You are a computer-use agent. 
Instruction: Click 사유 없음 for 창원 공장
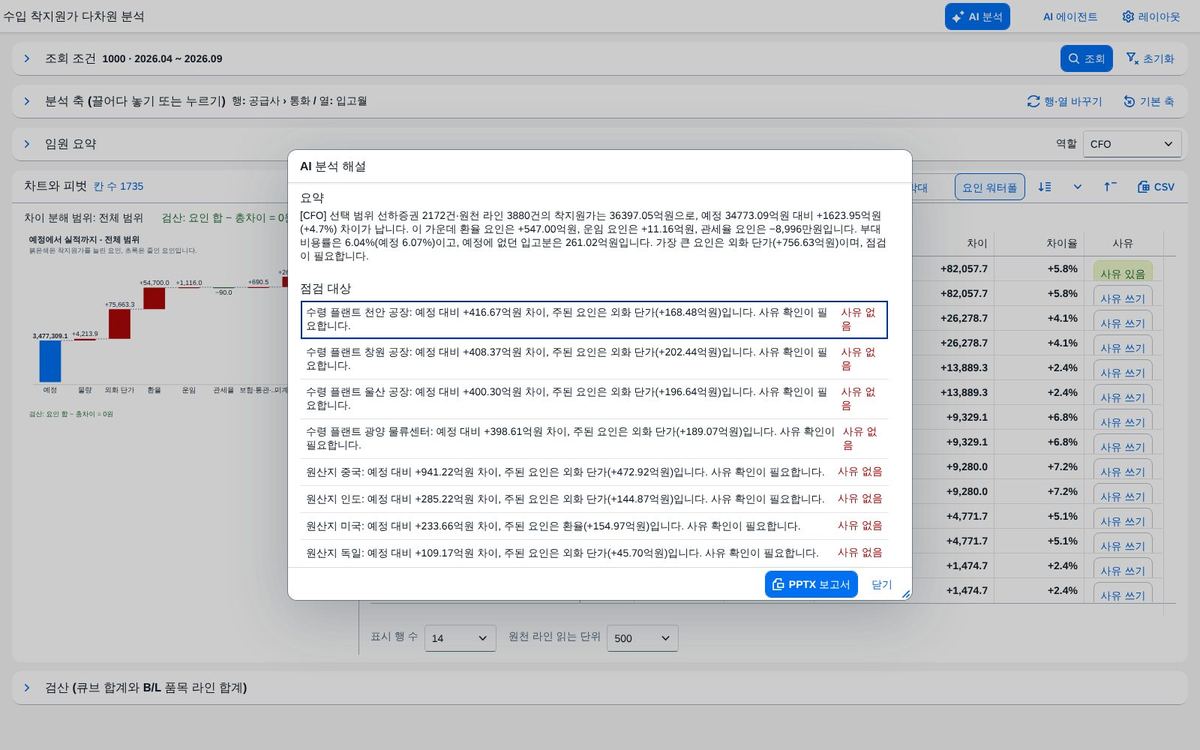pyautogui.click(x=859, y=359)
